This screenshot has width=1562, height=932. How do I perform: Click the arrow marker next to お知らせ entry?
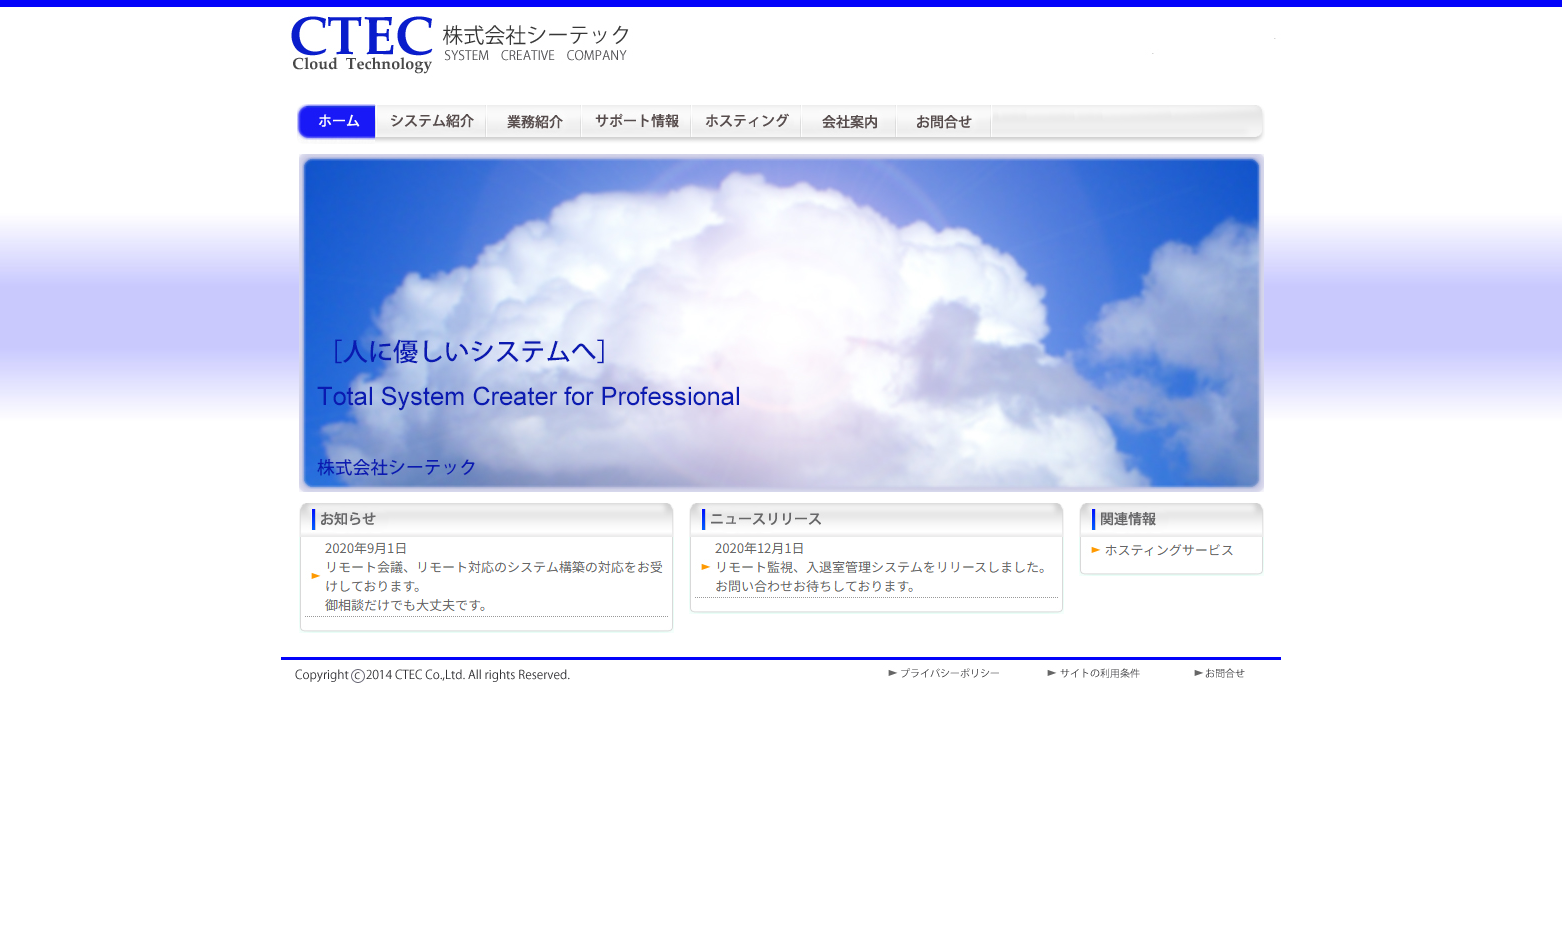click(x=315, y=576)
